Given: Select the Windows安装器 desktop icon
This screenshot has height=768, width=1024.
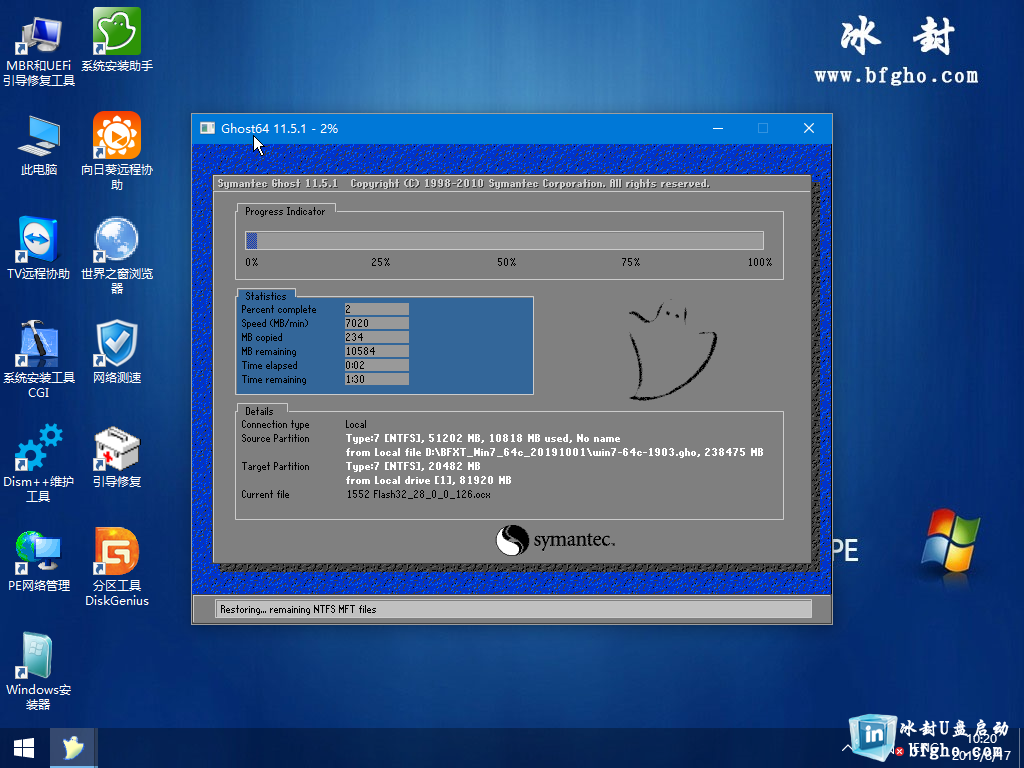Looking at the screenshot, I should pos(39,671).
